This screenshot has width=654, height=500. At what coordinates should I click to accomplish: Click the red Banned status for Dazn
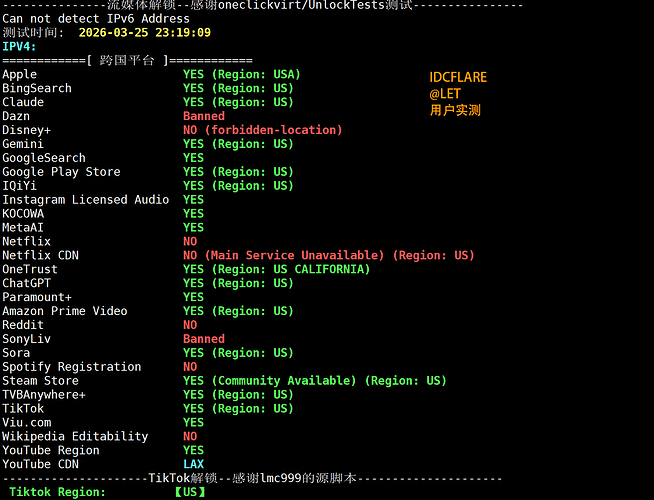(204, 116)
